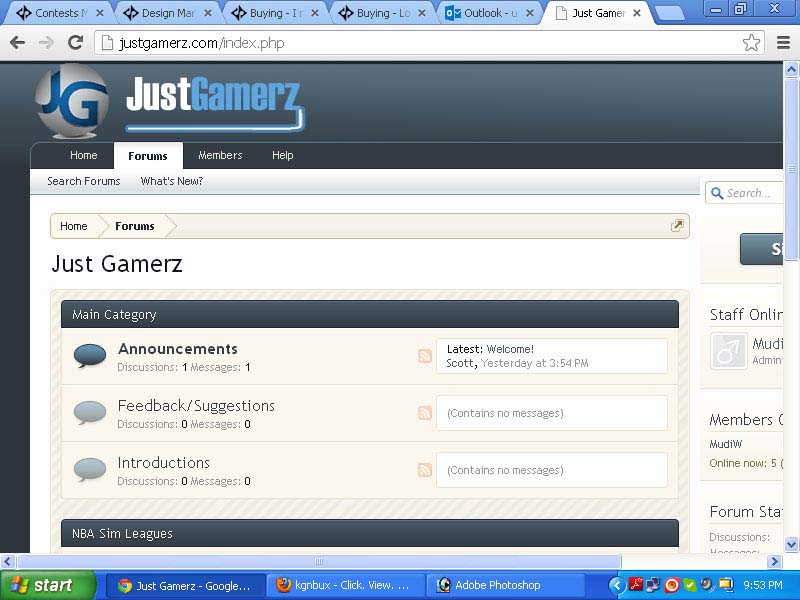Click the vertical scrollbar up arrow
The image size is (800, 600).
coord(791,69)
